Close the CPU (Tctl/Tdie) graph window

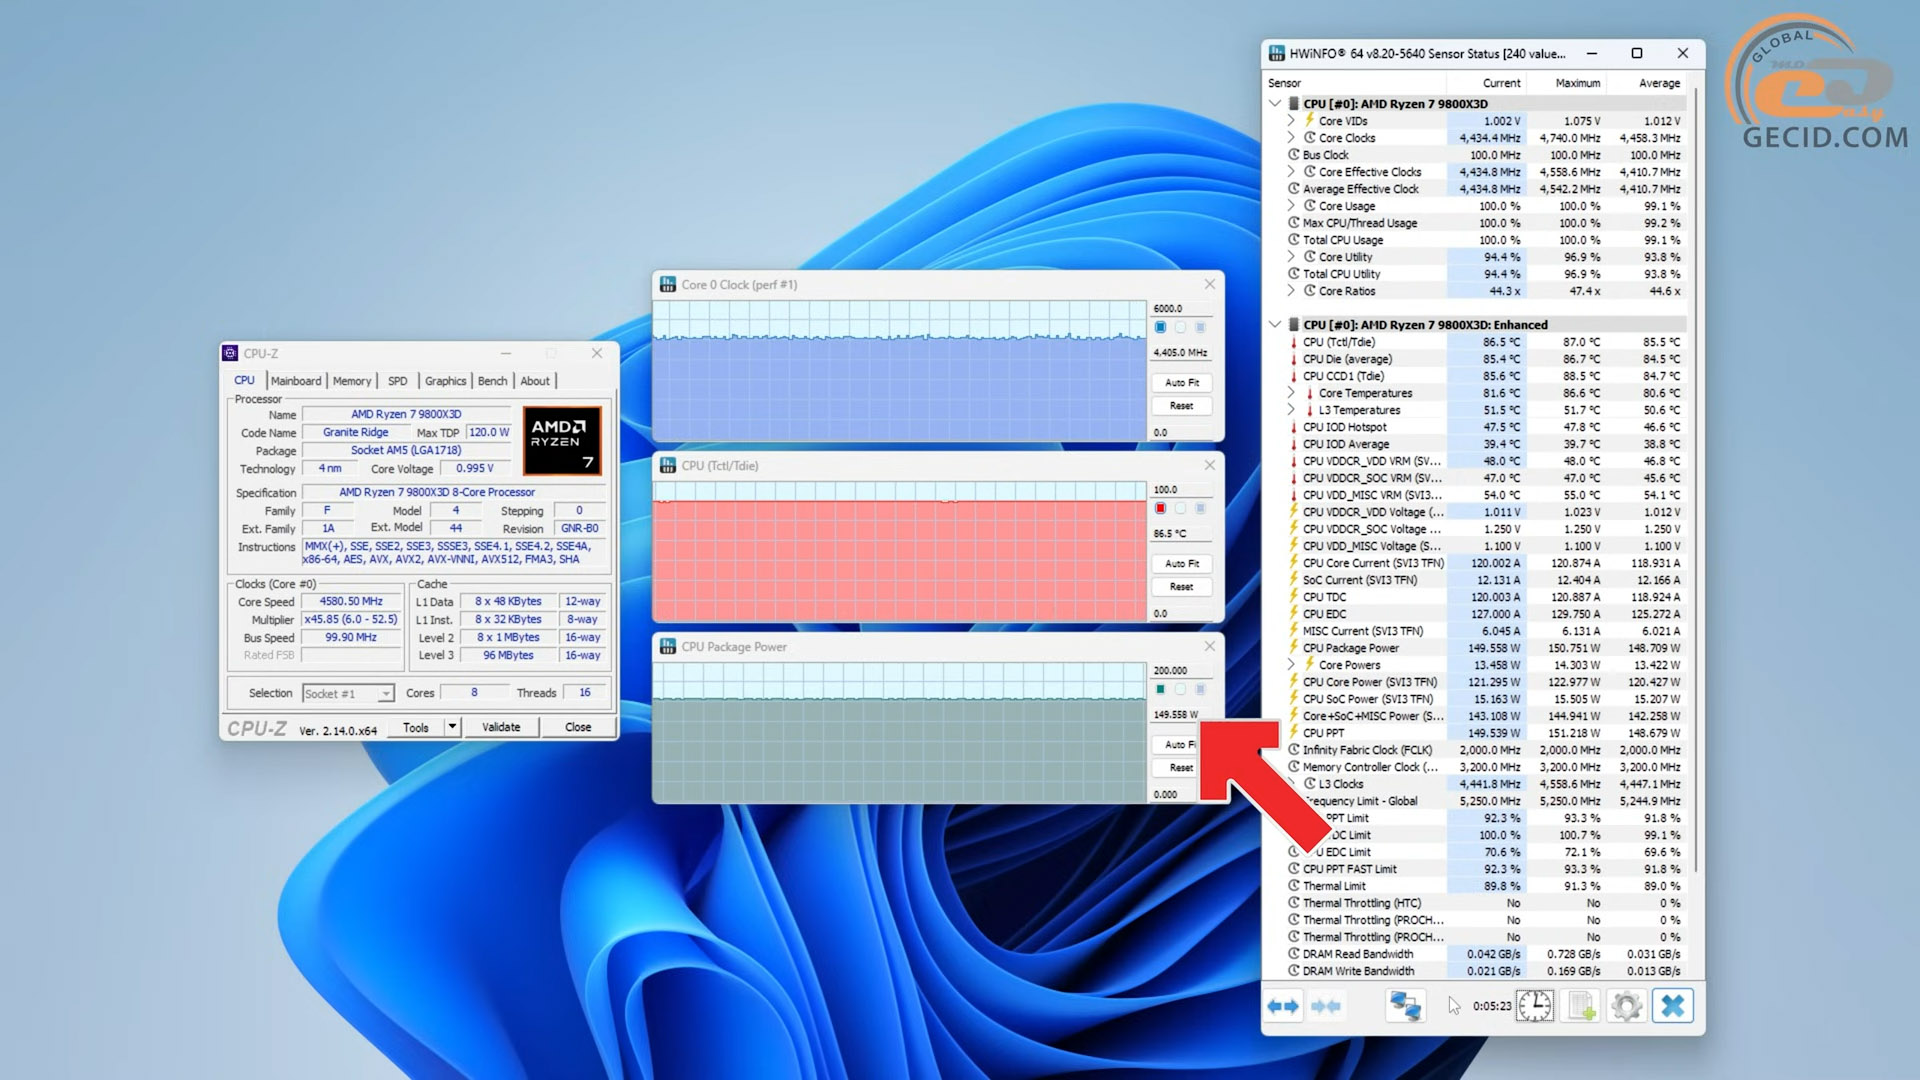(1210, 465)
